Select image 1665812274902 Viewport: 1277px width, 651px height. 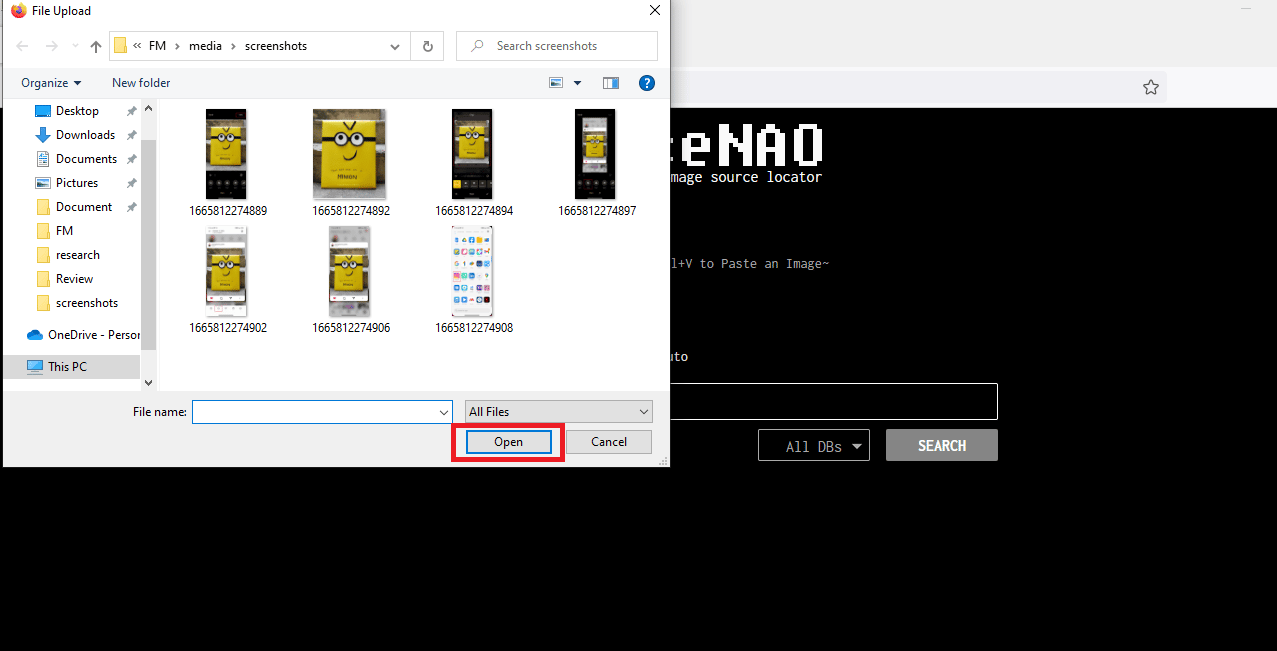click(x=227, y=280)
